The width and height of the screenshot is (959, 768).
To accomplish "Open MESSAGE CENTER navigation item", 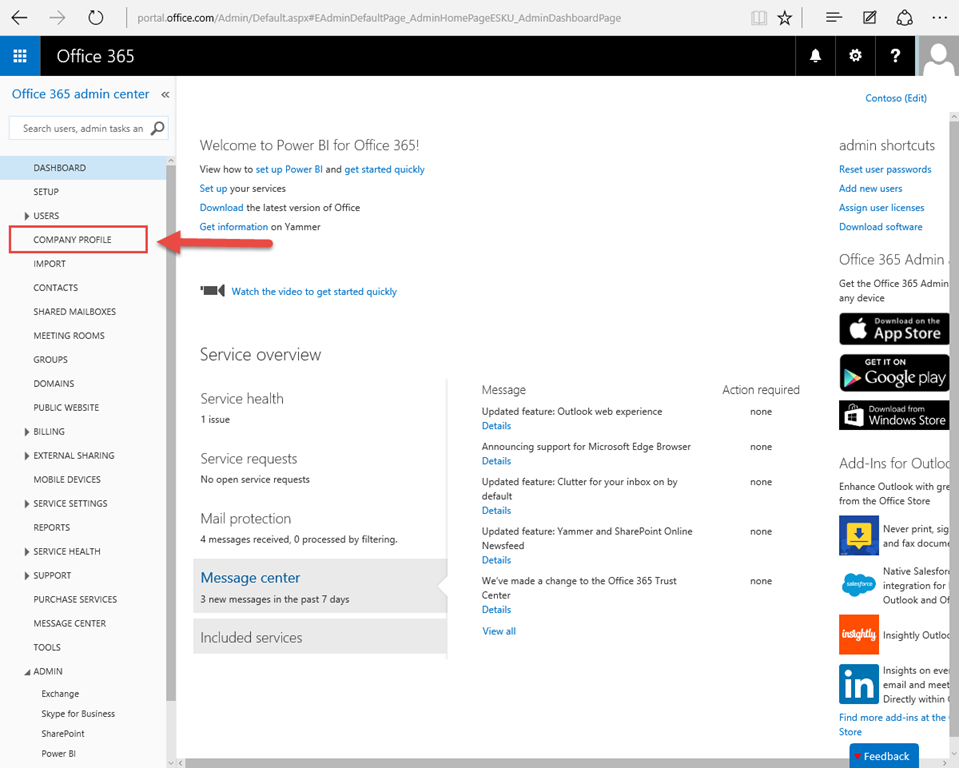I will (x=70, y=623).
